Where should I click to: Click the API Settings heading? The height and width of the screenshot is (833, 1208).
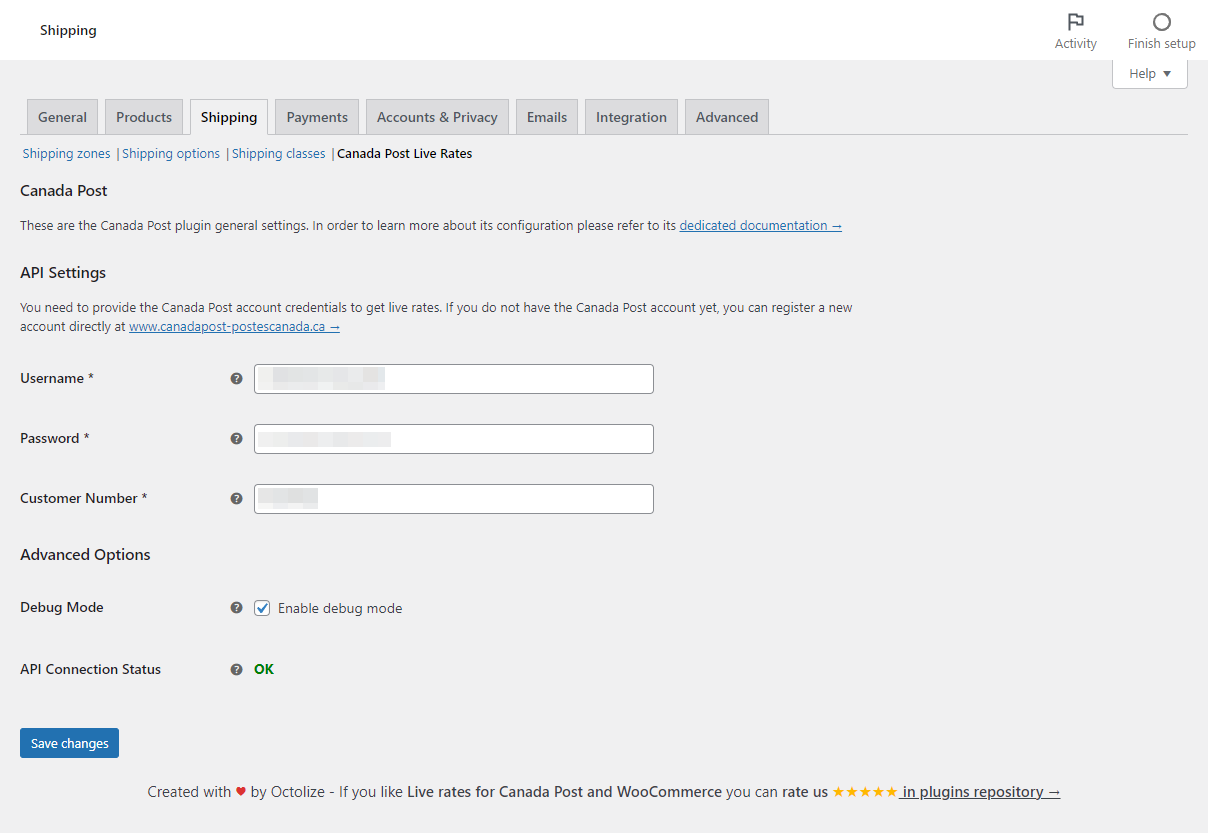tap(63, 273)
